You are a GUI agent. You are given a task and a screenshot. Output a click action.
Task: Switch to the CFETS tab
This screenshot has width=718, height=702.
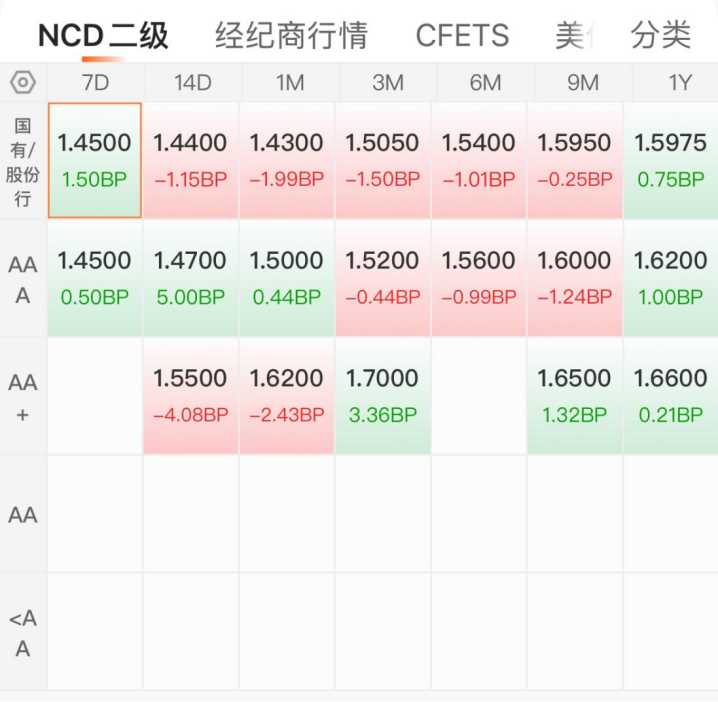pyautogui.click(x=462, y=35)
